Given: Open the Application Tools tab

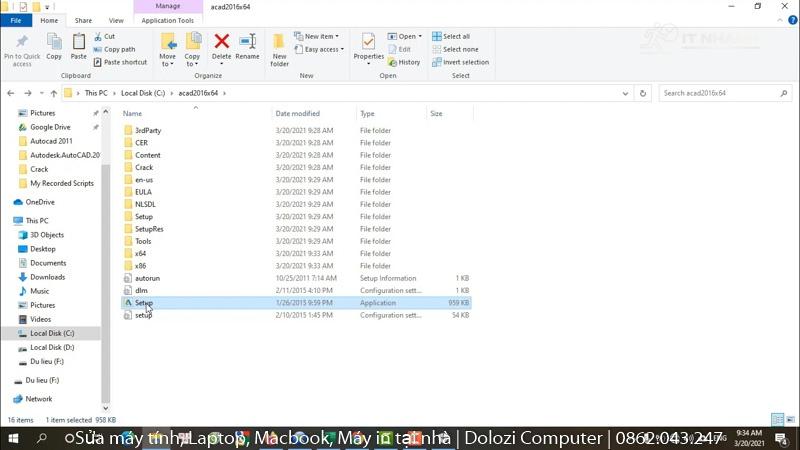Looking at the screenshot, I should point(167,20).
